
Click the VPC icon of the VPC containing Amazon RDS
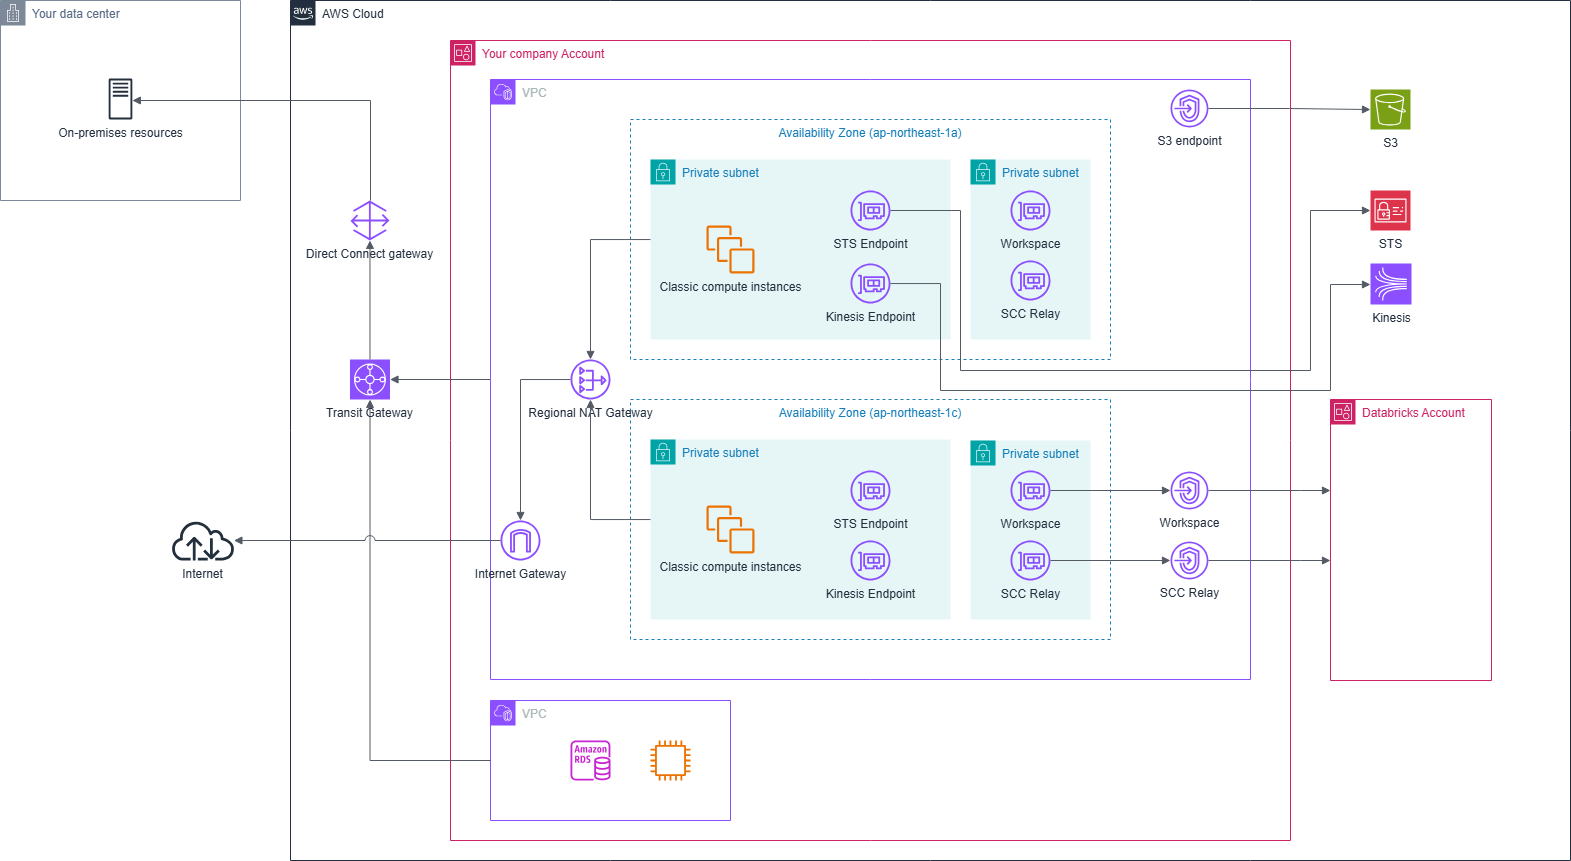(503, 713)
